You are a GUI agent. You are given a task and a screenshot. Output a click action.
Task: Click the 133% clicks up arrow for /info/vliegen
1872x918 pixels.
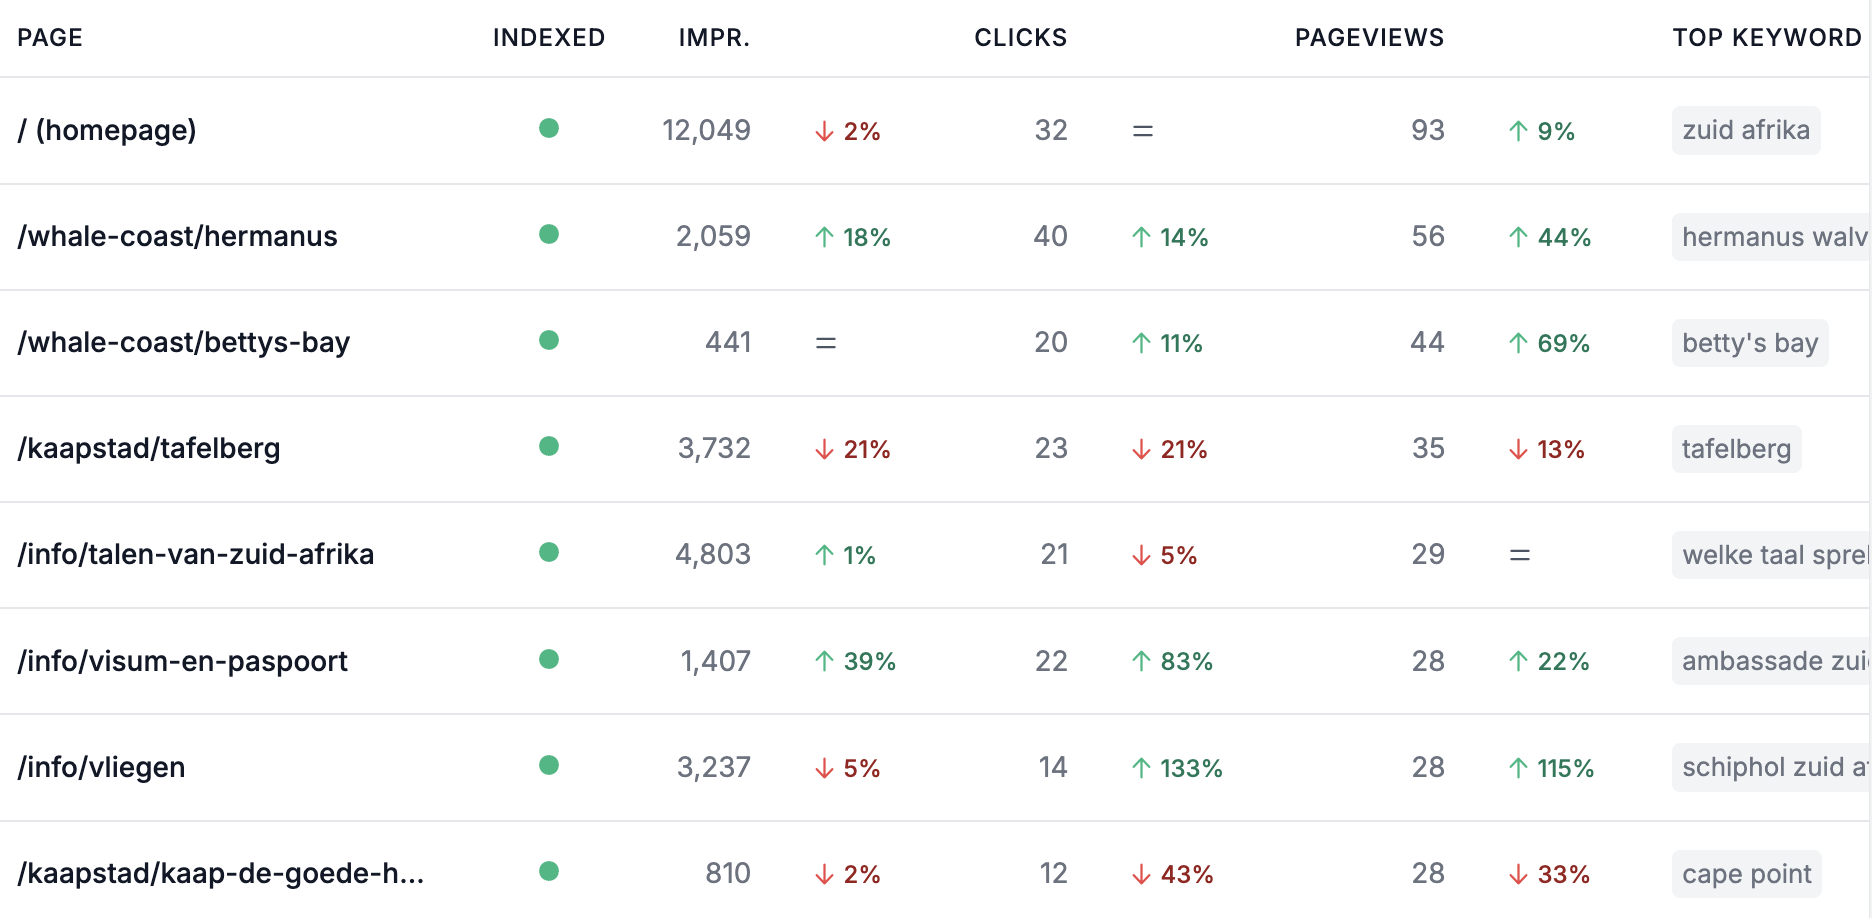pos(1141,768)
